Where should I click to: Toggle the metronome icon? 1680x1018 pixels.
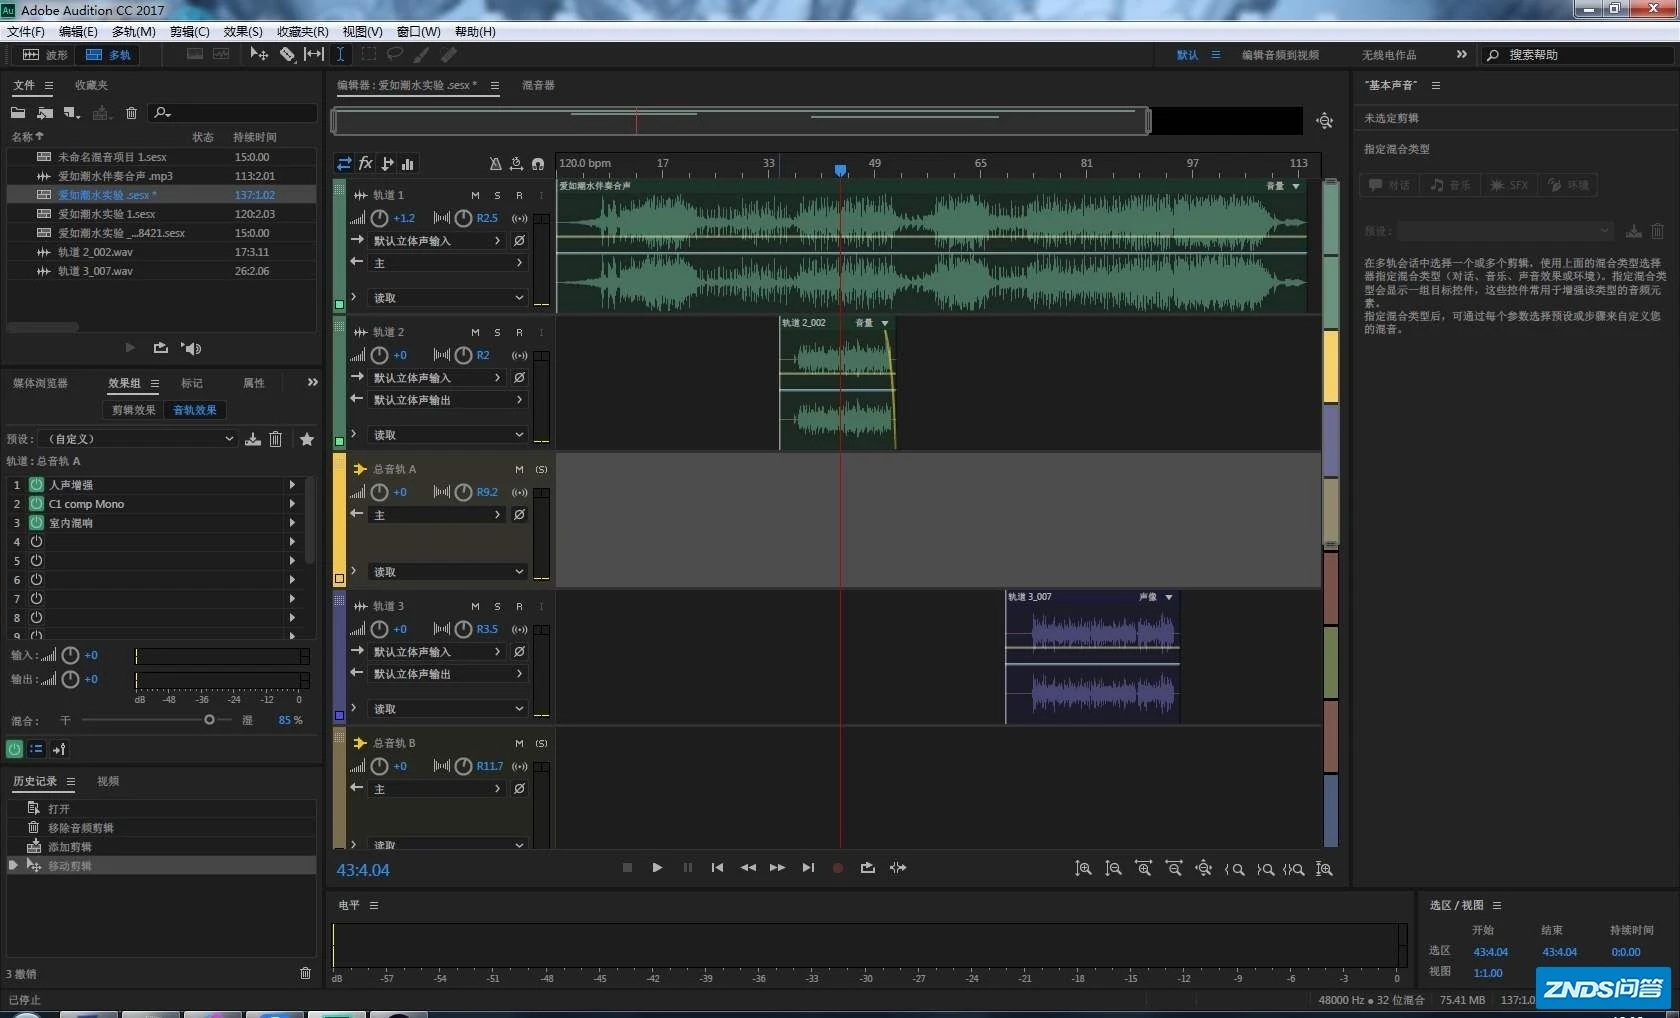(x=495, y=164)
